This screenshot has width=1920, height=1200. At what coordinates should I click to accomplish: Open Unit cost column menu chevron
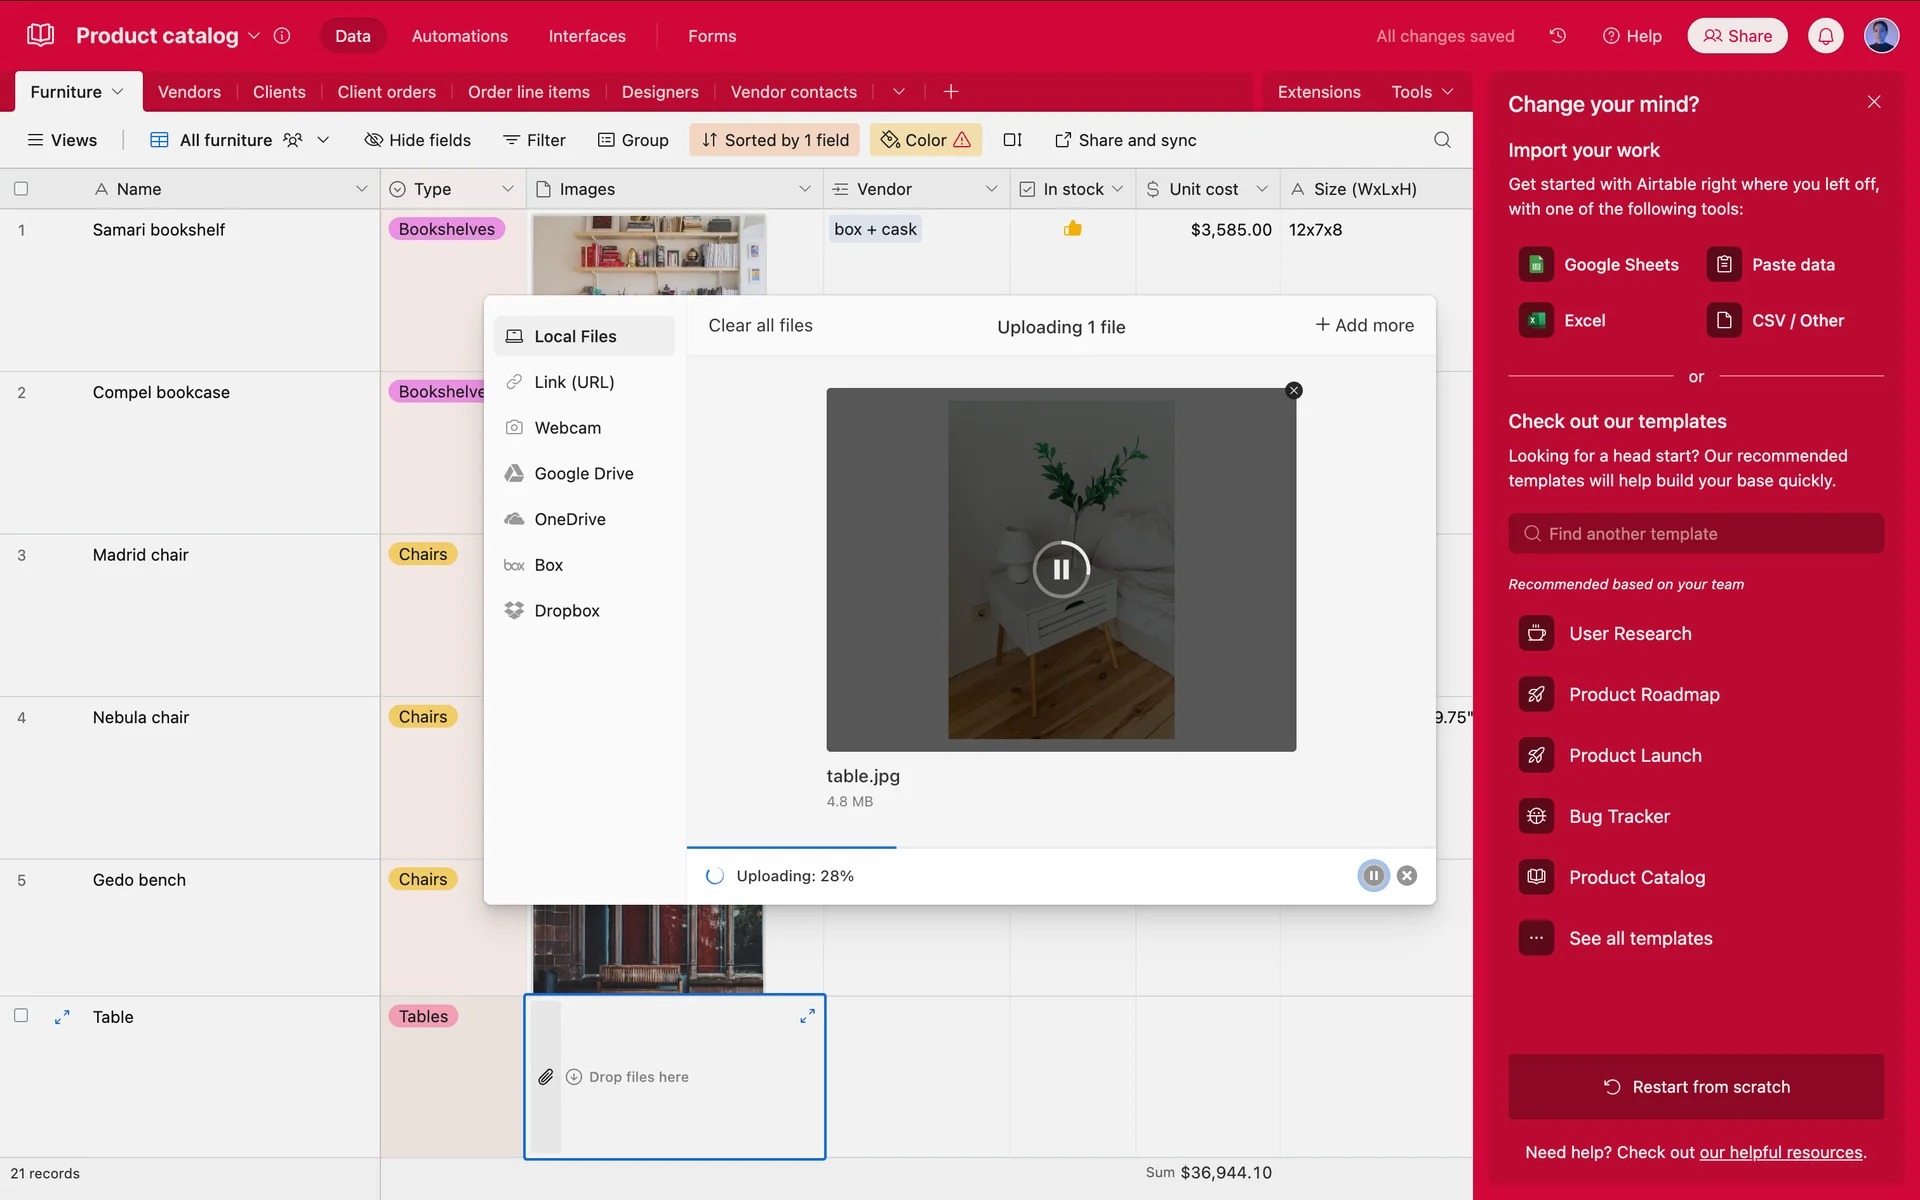tap(1262, 189)
